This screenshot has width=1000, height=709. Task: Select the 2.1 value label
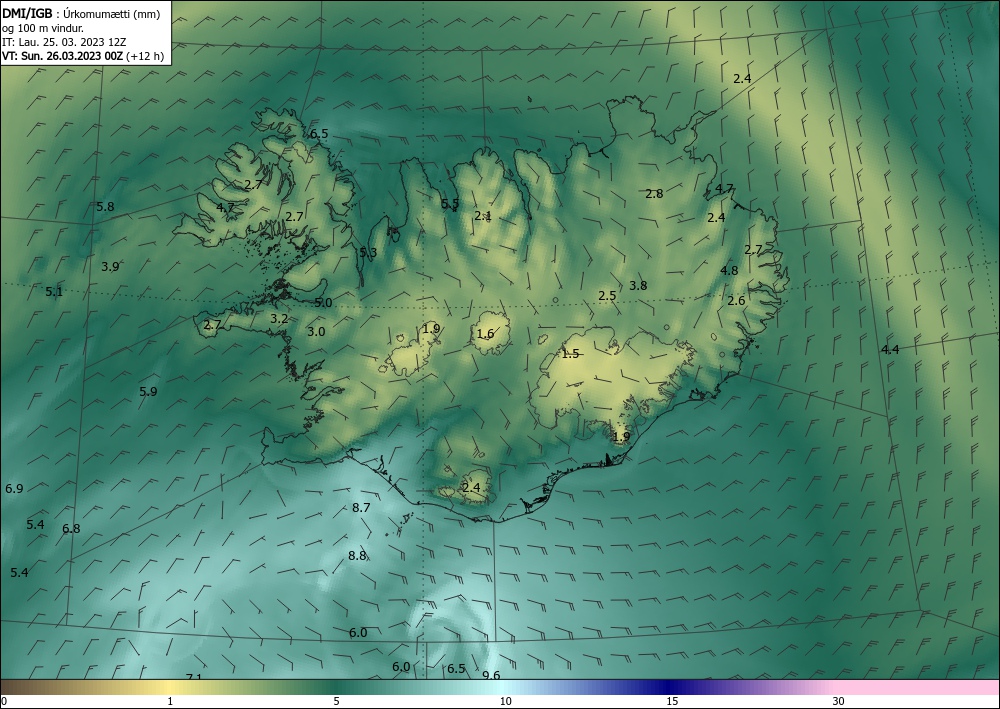[x=483, y=216]
